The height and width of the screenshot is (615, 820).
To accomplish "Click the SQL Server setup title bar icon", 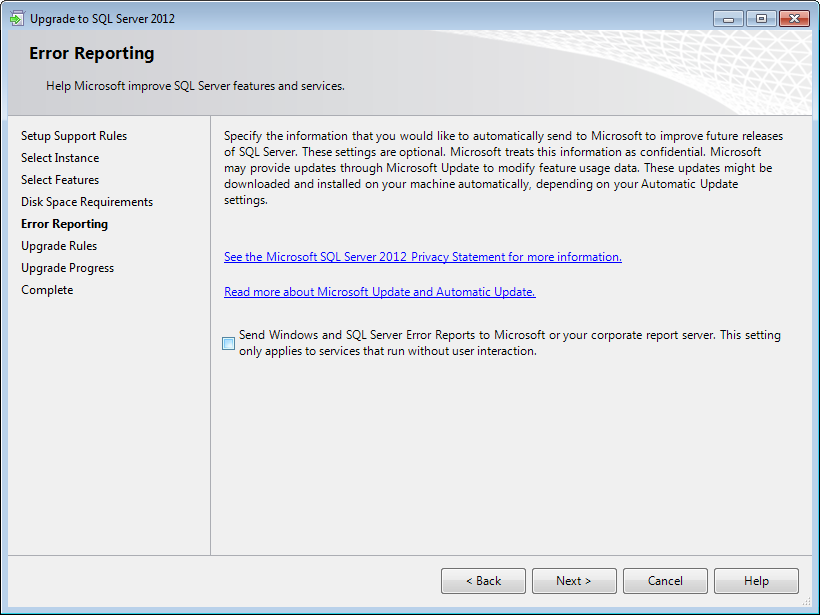I will tap(17, 19).
